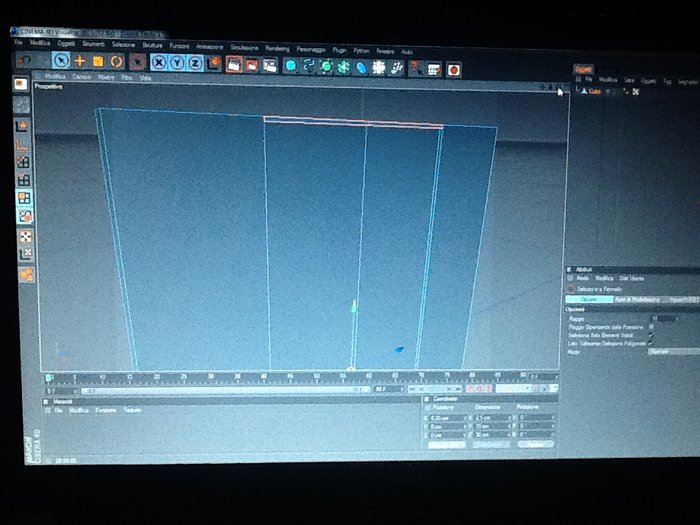Select the Scale tool square icon

click(98, 61)
